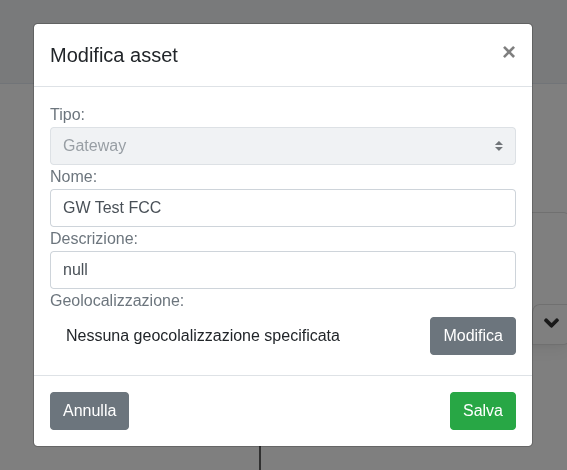
Task: Expand the chevron-down panel behind the dialog
Action: pyautogui.click(x=551, y=322)
